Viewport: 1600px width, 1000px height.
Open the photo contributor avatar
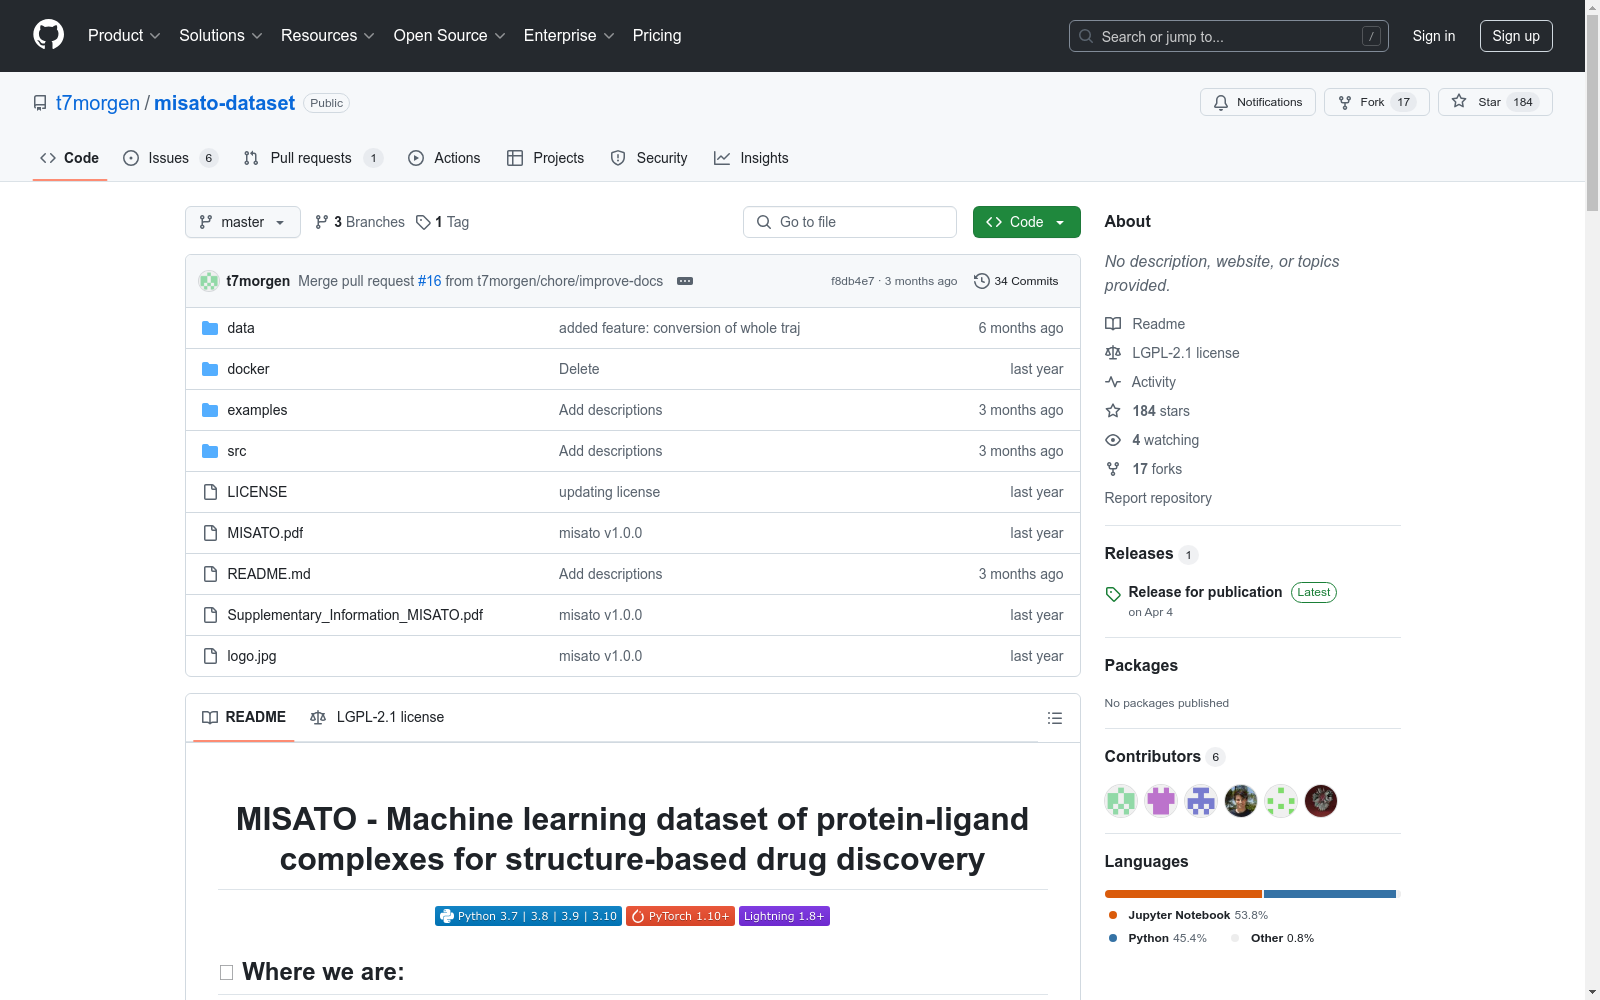click(1241, 801)
